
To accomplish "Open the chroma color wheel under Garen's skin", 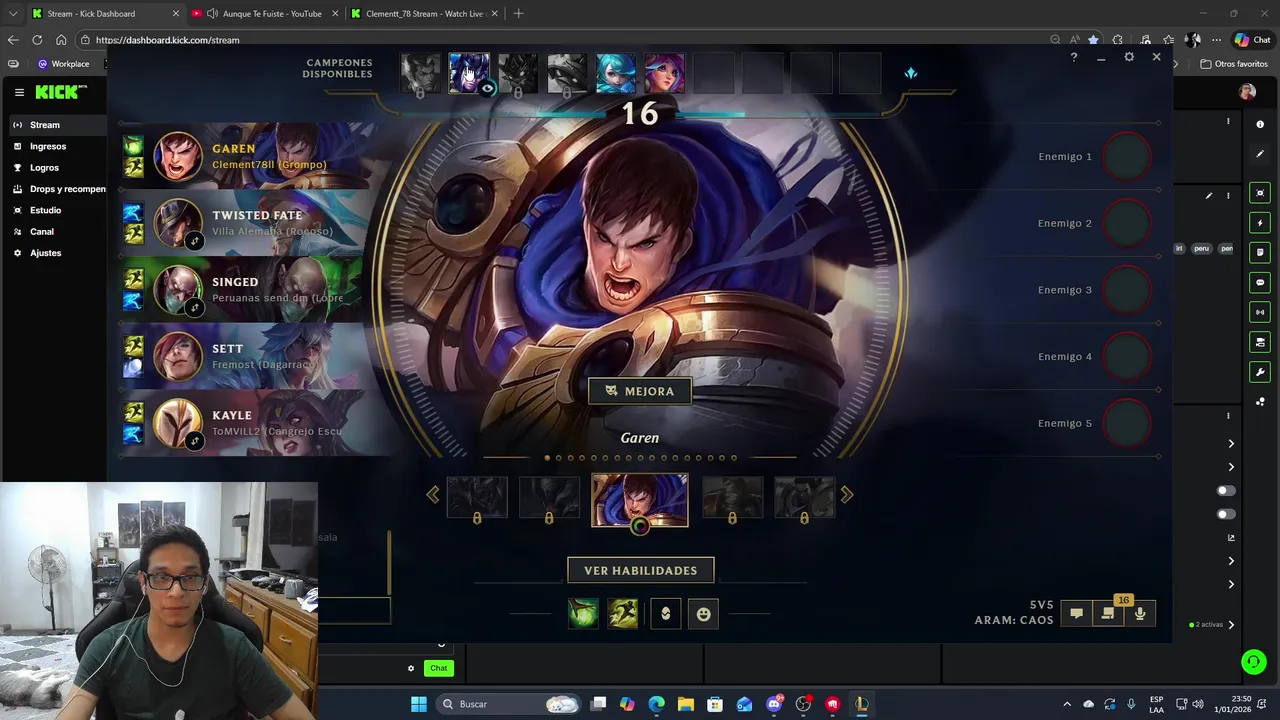I will pyautogui.click(x=640, y=526).
